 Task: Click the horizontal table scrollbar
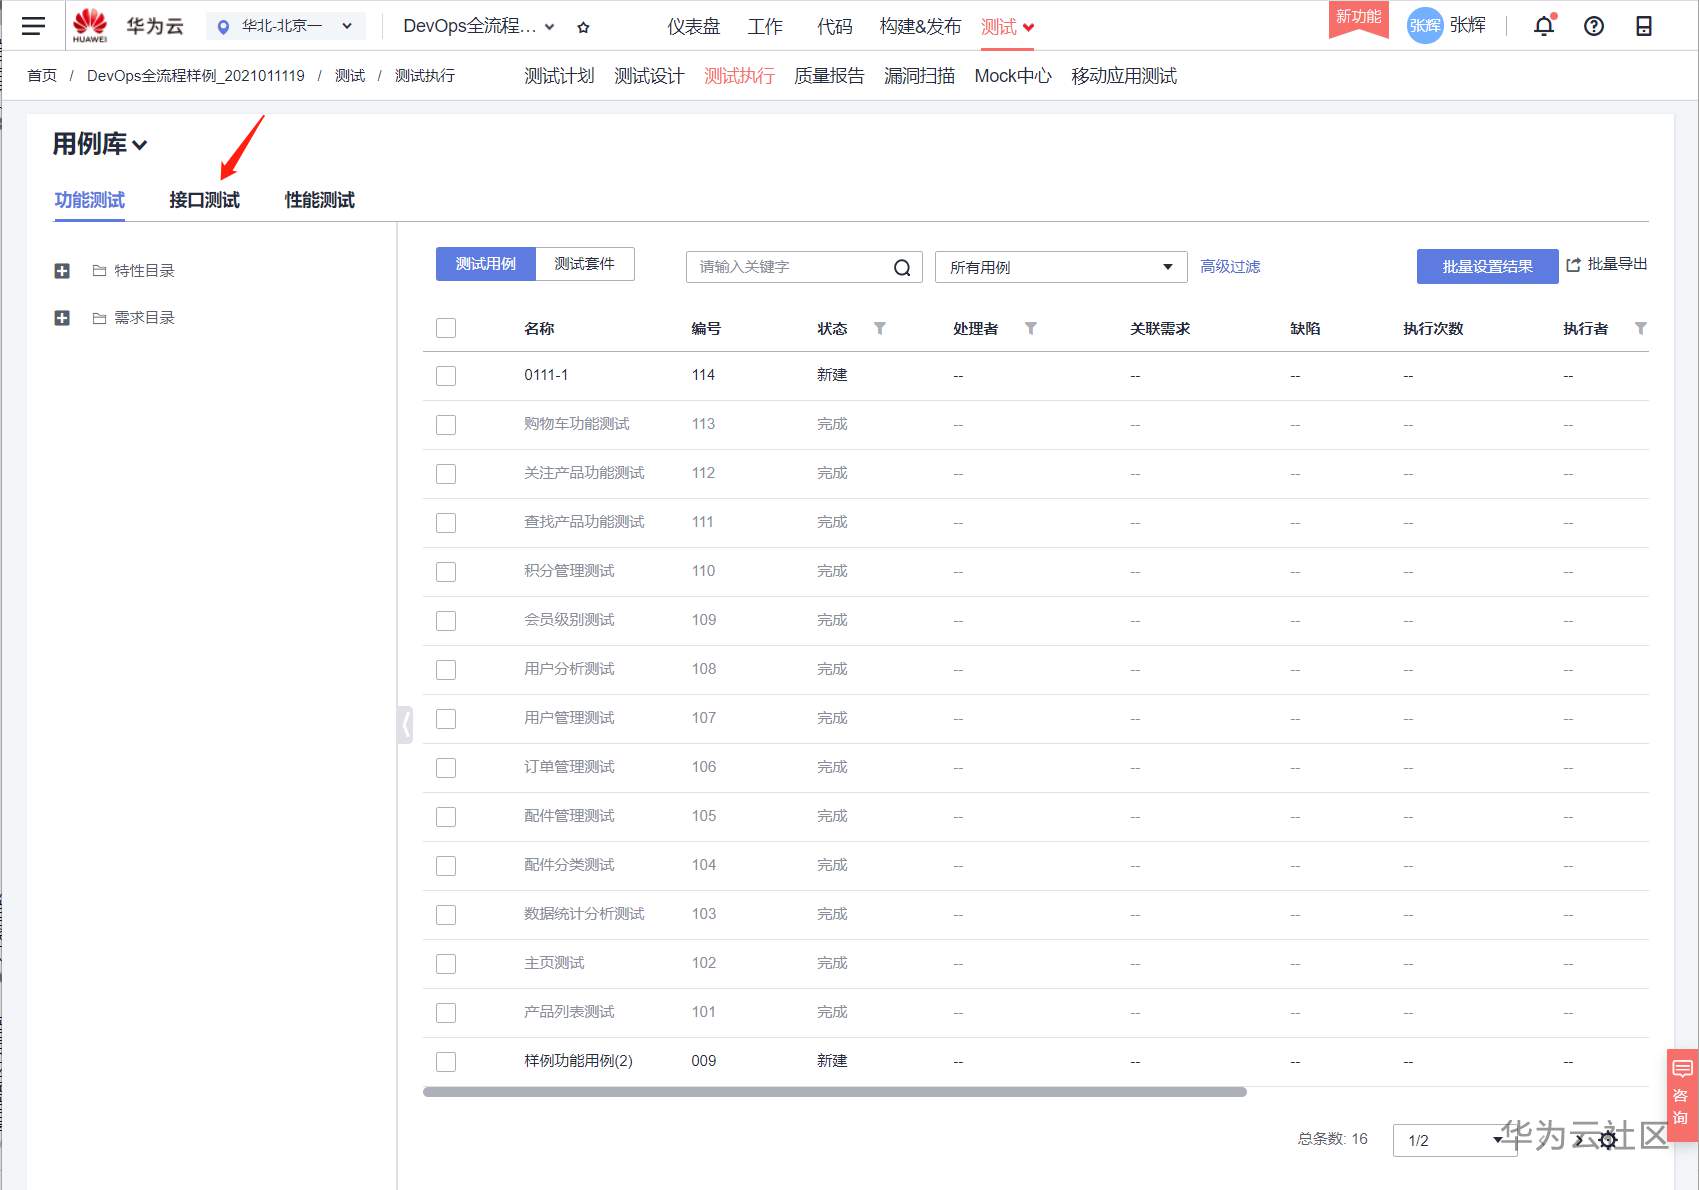835,1092
